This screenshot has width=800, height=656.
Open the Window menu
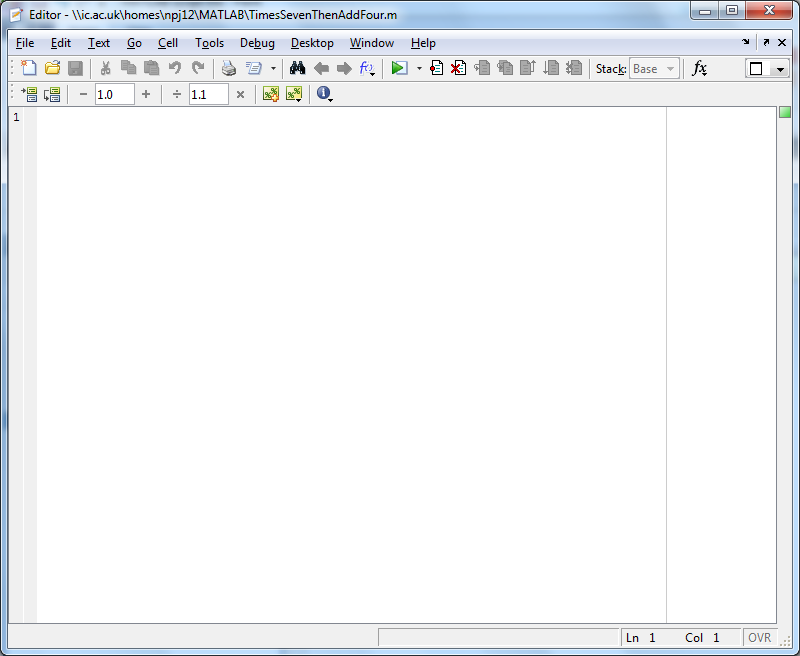[x=372, y=43]
